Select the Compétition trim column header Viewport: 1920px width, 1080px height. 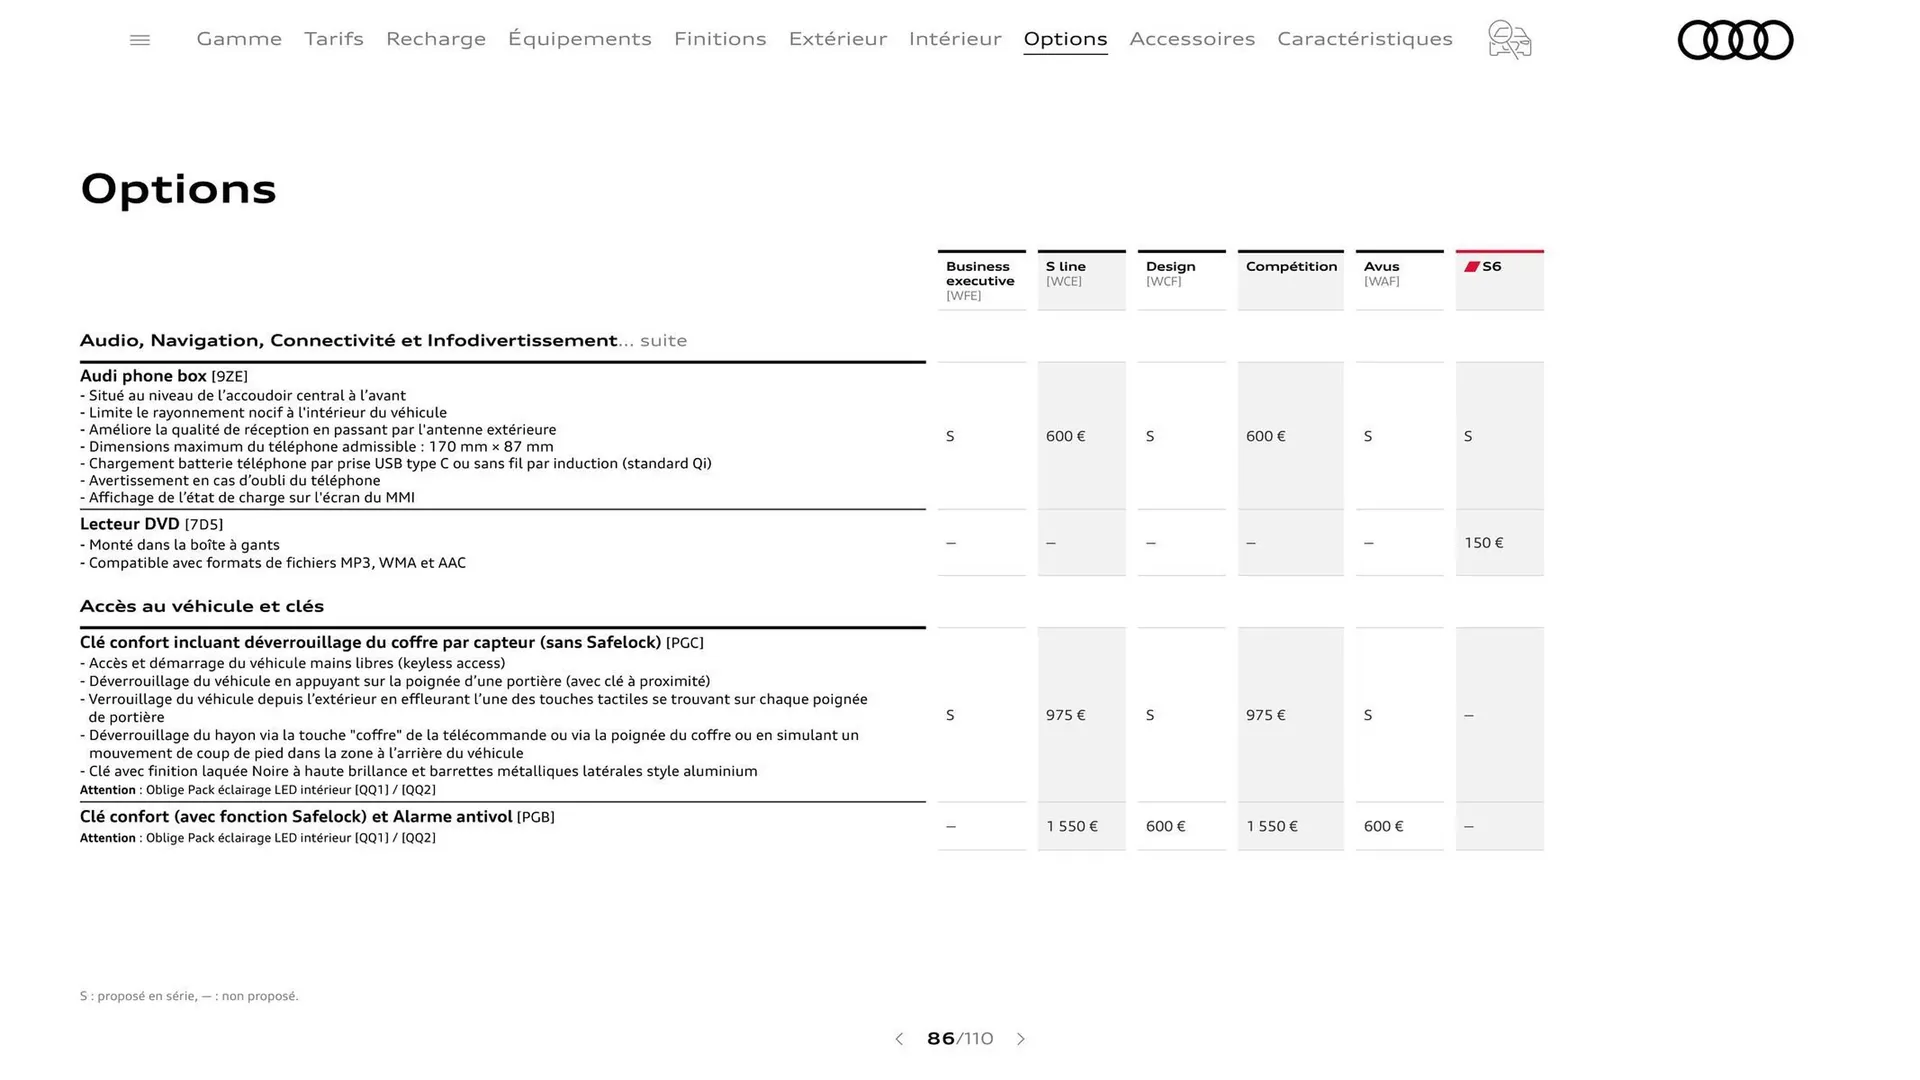click(1291, 266)
